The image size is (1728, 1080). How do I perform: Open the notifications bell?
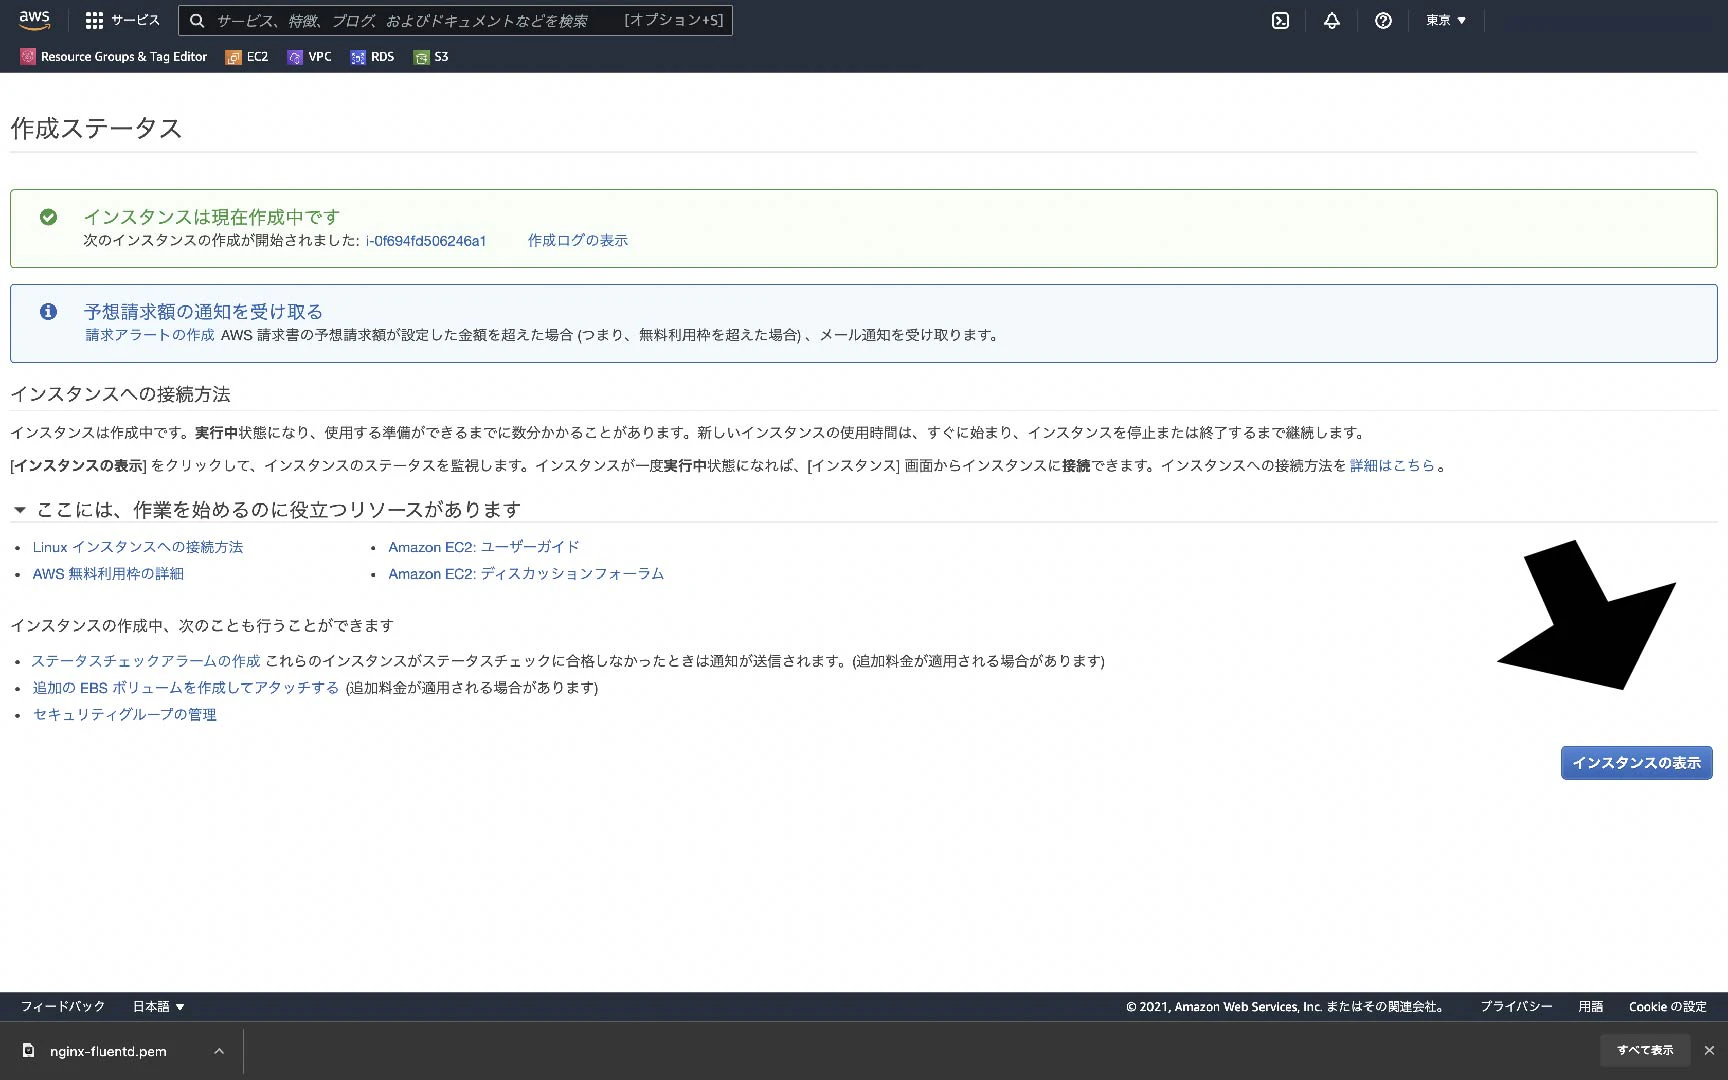[1331, 20]
